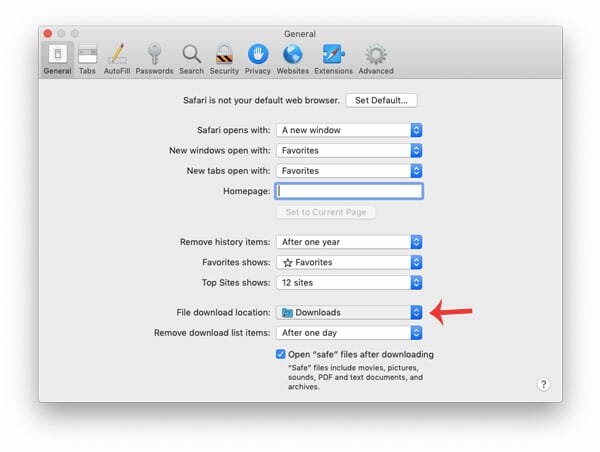Screen dimensions: 600x452
Task: Open Privacy hand icon preferences
Action: pos(258,59)
